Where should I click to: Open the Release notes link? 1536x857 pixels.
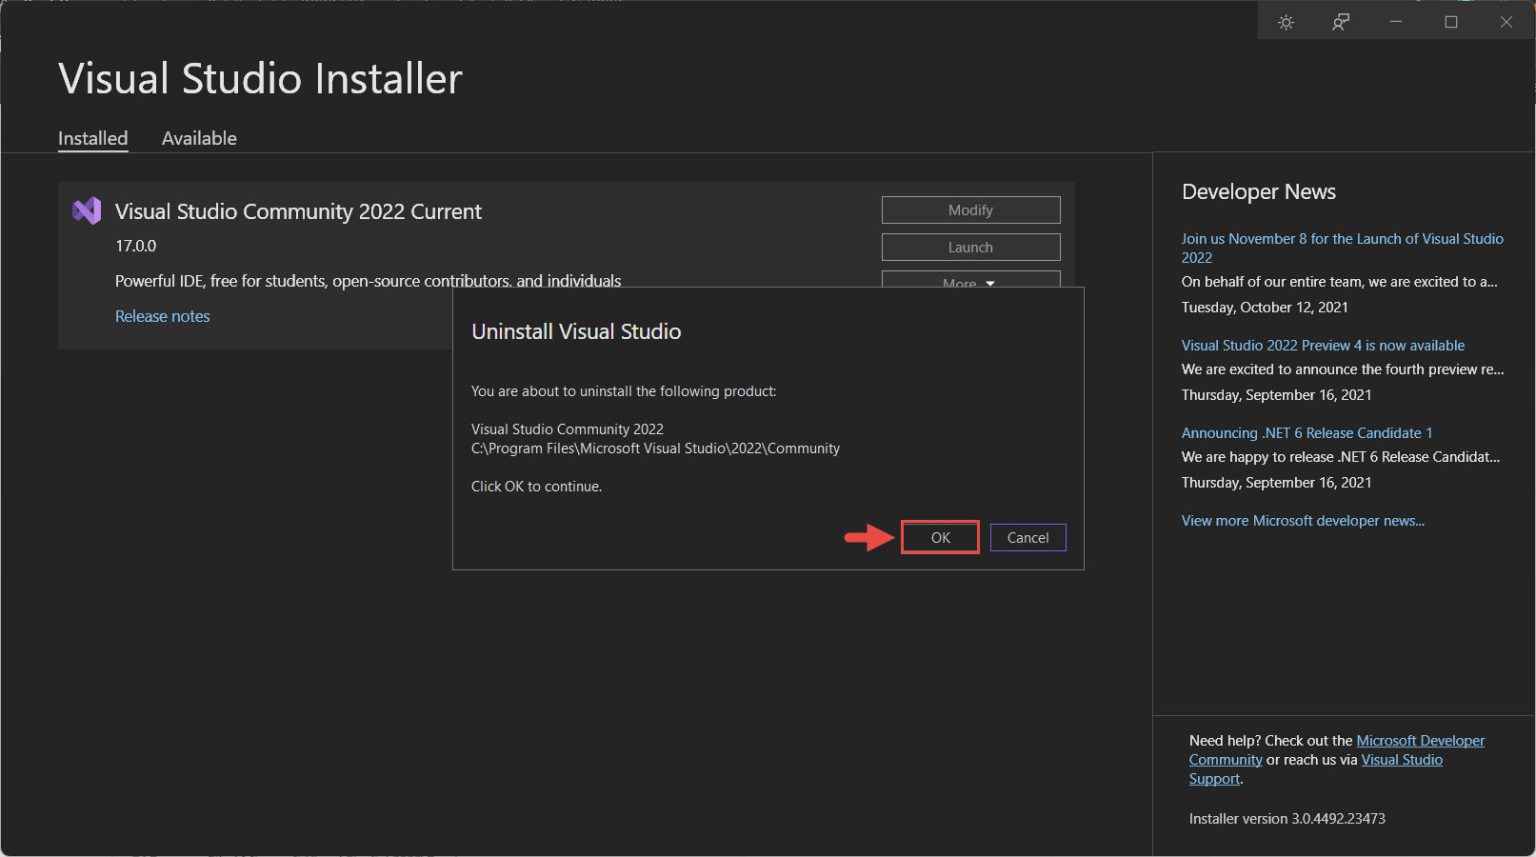[162, 316]
